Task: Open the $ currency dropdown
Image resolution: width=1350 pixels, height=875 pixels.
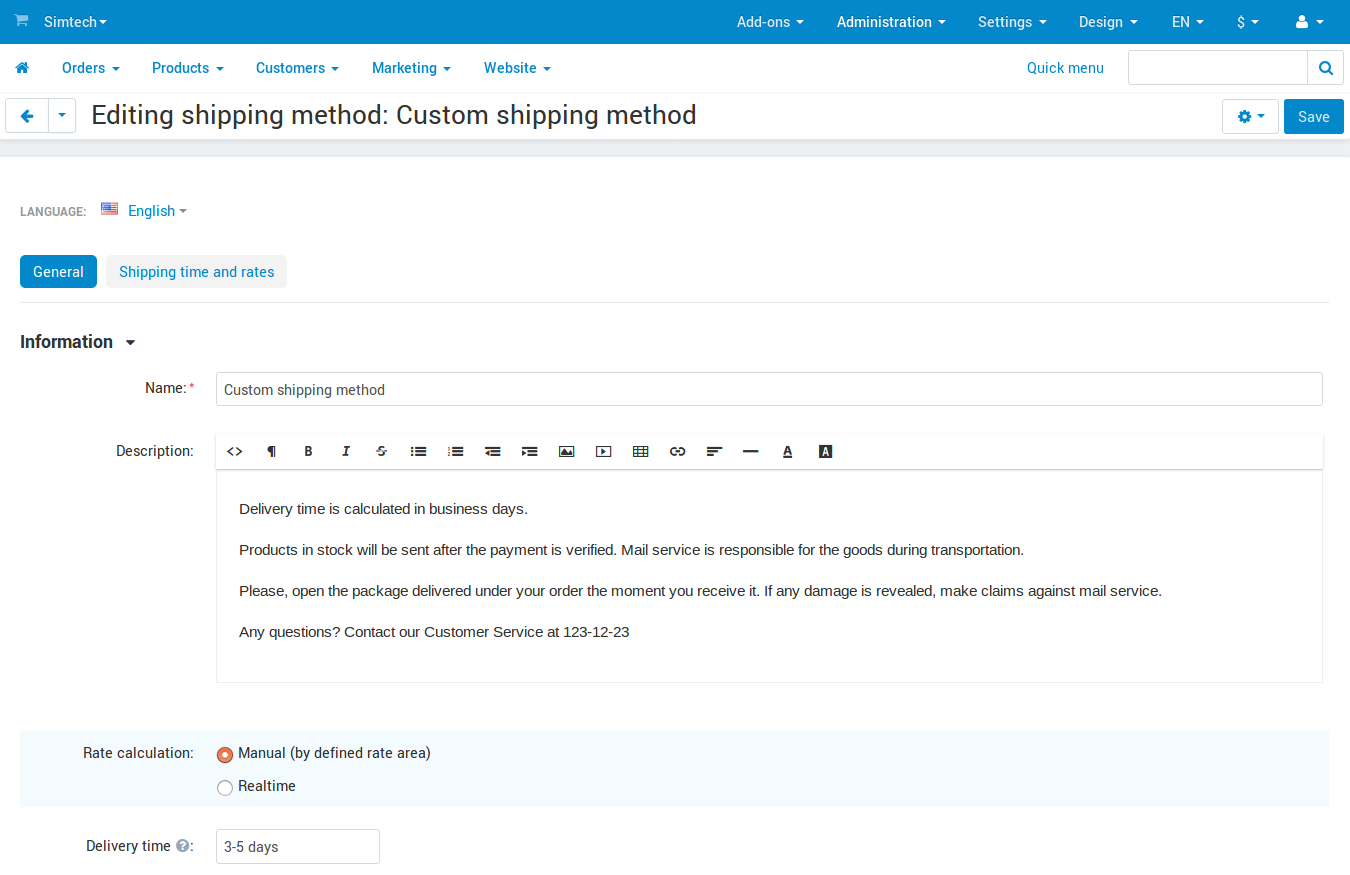Action: tap(1248, 22)
